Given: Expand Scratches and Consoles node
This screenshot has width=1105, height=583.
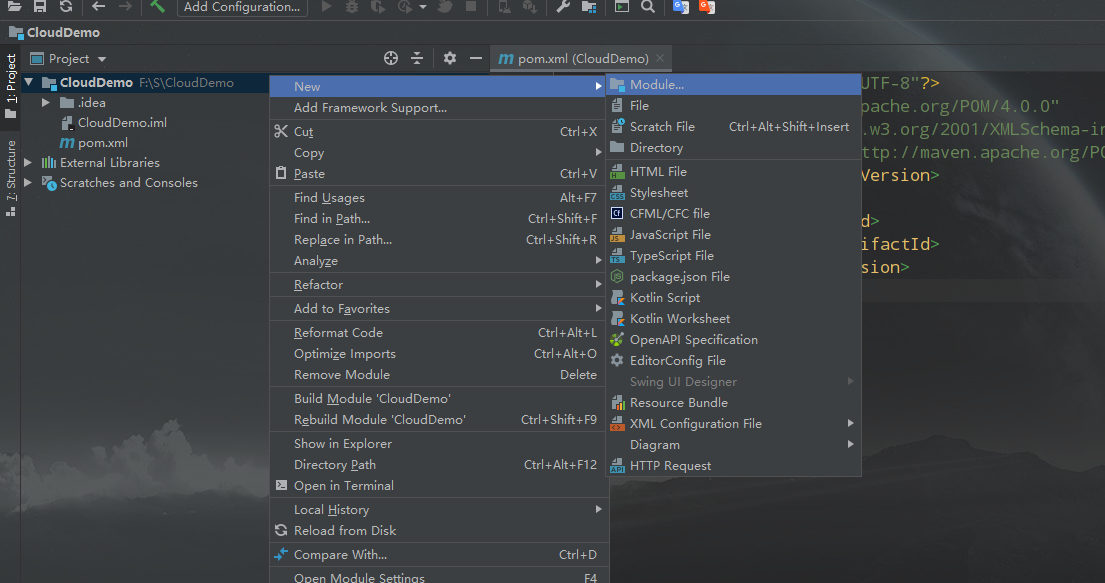Looking at the screenshot, I should click(28, 183).
